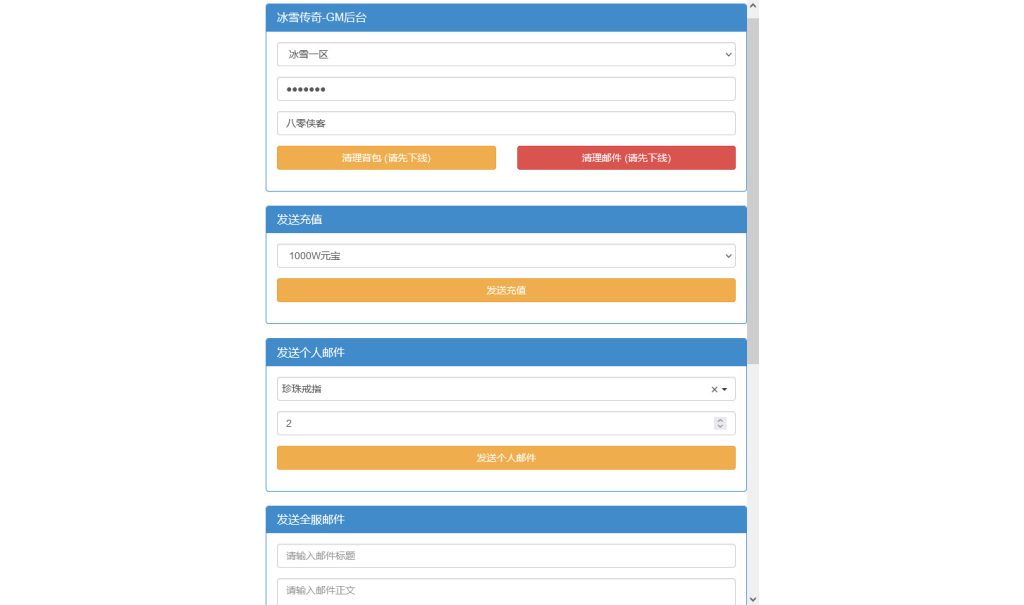Decrease mail item quantity with down arrow
This screenshot has height=605, width=1024.
(720, 426)
